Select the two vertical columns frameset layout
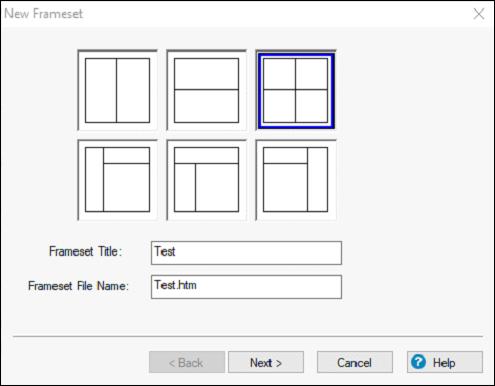Viewport: 495px width, 386px height. click(x=117, y=90)
